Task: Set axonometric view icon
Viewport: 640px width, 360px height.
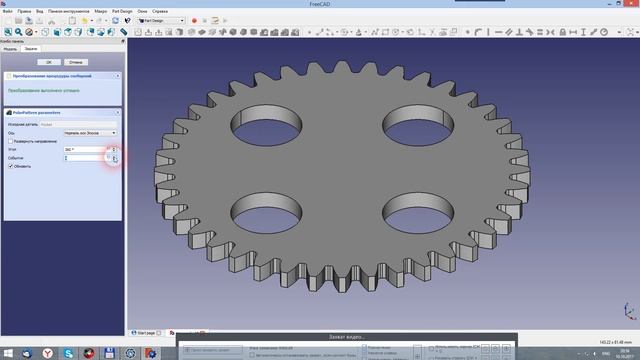Action: [x=45, y=32]
